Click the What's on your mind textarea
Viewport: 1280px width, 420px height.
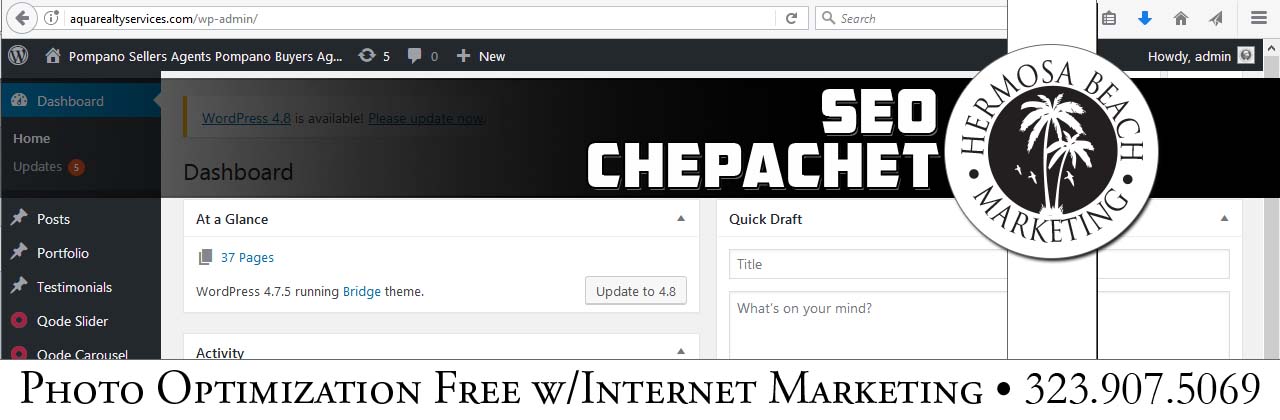point(979,325)
